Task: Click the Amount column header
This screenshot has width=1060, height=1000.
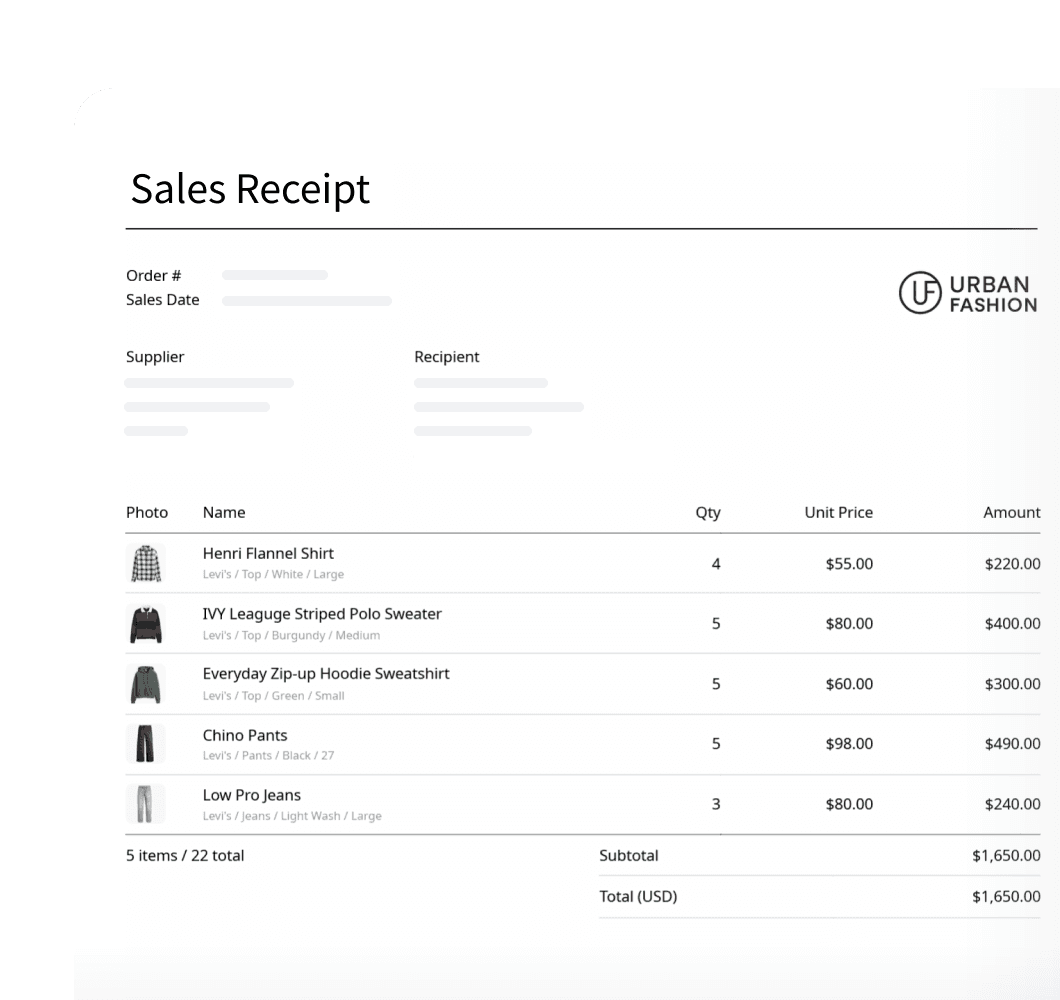Action: pyautogui.click(x=1011, y=513)
